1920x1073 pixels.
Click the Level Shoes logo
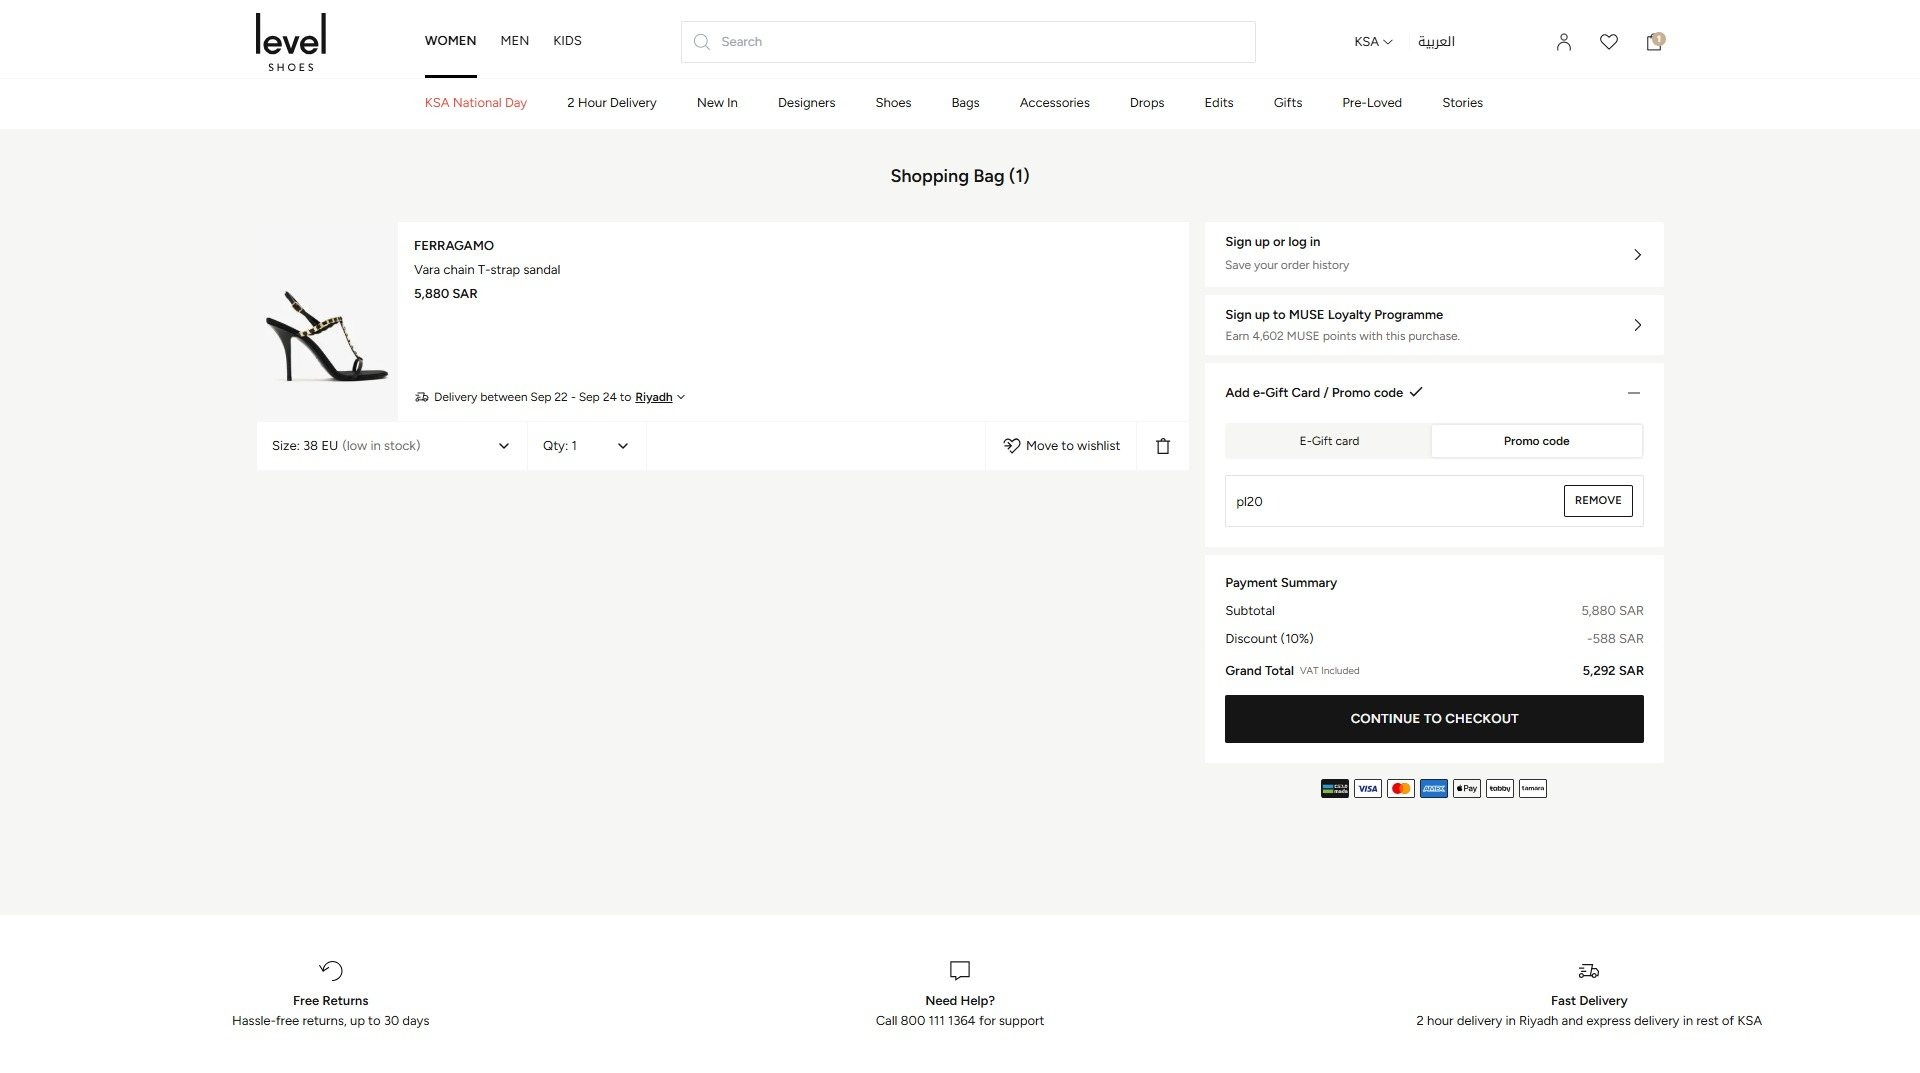[291, 42]
